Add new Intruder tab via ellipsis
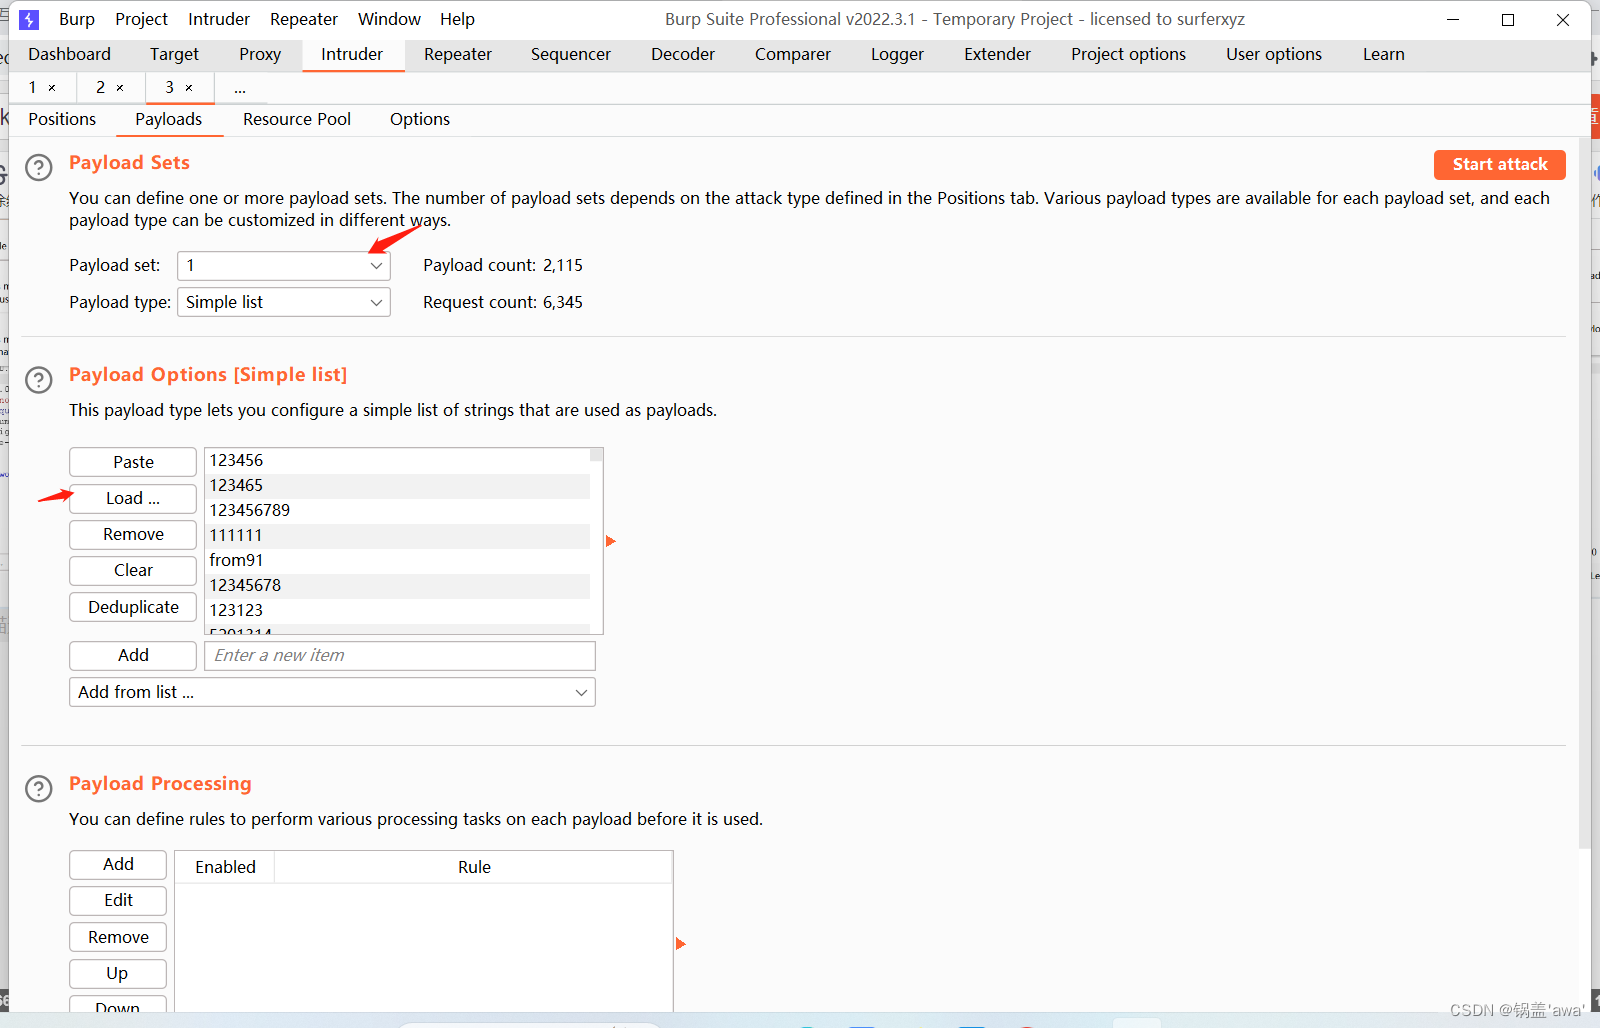The height and width of the screenshot is (1028, 1600). [240, 88]
